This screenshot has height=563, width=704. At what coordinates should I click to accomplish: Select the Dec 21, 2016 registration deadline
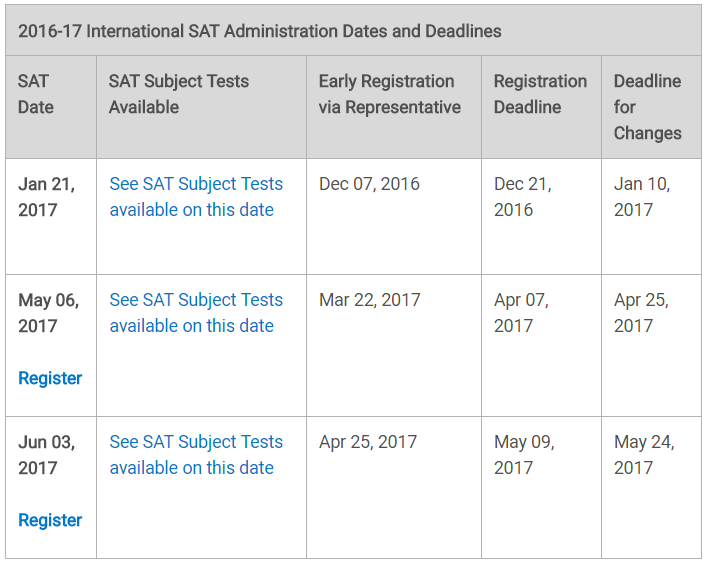point(523,197)
